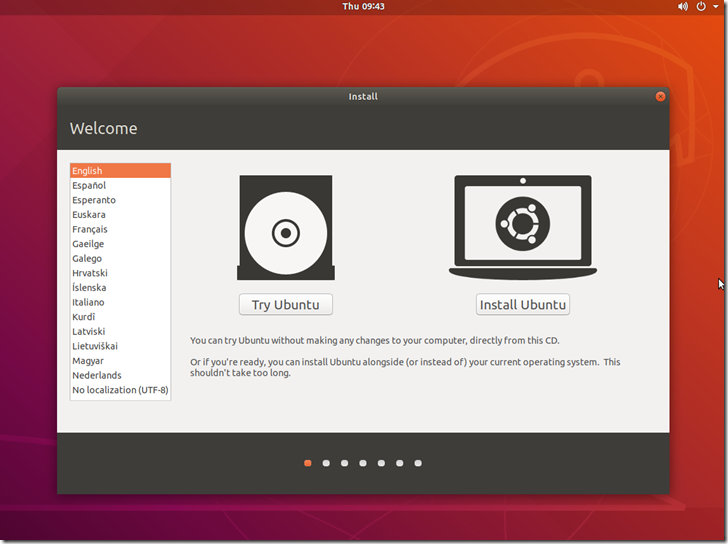The height and width of the screenshot is (544, 728).
Task: Select Gaeilge in the language list
Action: 120,244
